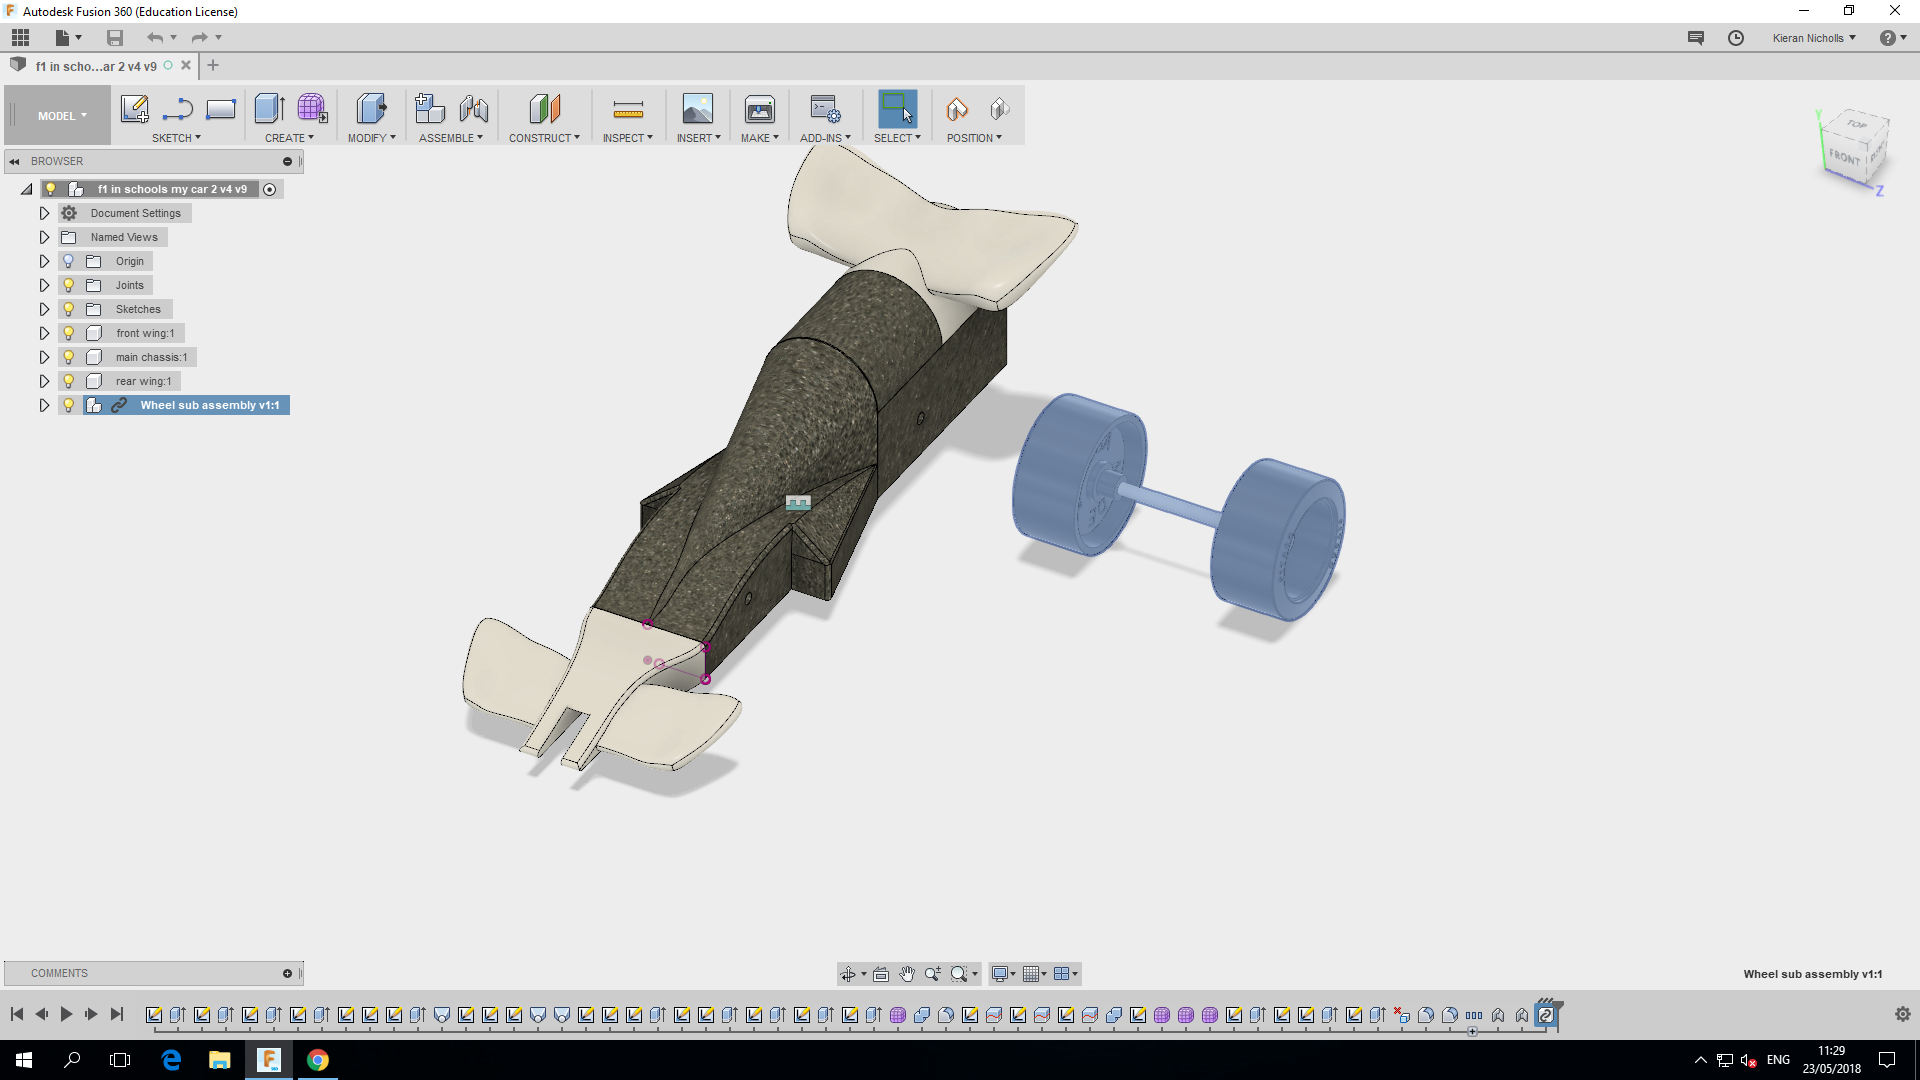Open the CONSTRUCT menu

pos(544,138)
